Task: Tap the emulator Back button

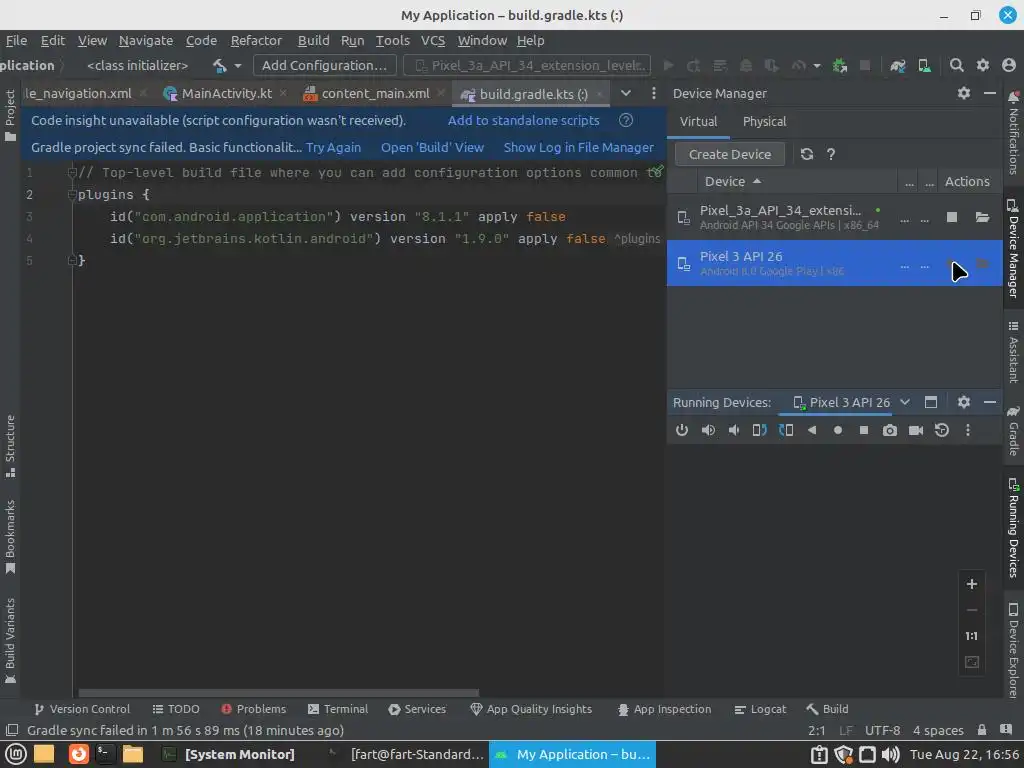Action: [x=812, y=430]
